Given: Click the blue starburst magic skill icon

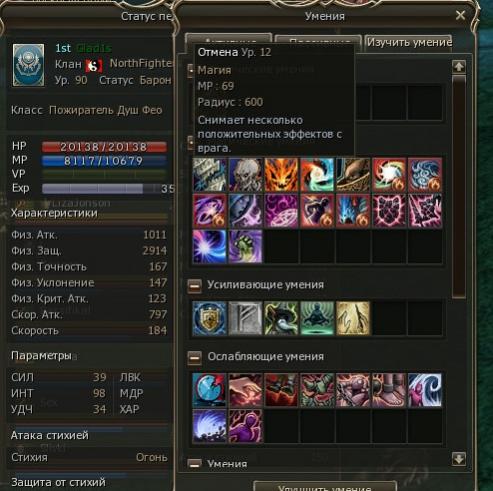Looking at the screenshot, I should 209,247.
